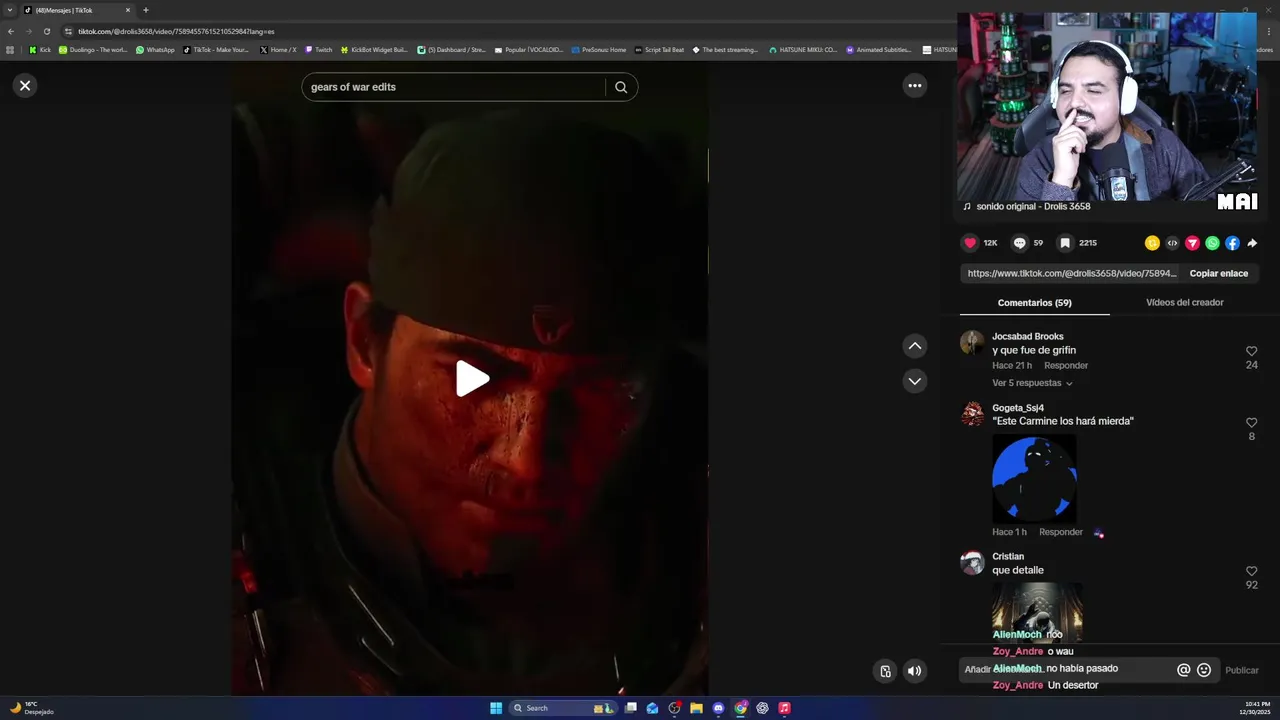The height and width of the screenshot is (720, 1280).
Task: Open the WhatsApp bookmark
Action: 155,50
